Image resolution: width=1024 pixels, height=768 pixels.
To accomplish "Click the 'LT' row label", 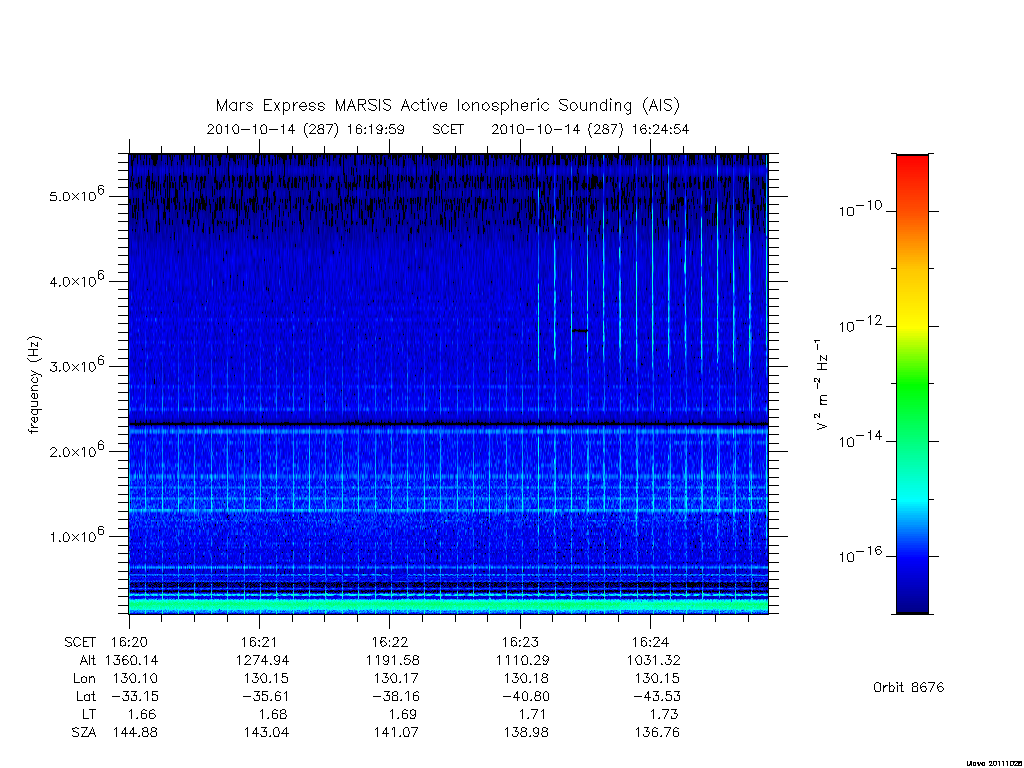I will click(x=89, y=714).
